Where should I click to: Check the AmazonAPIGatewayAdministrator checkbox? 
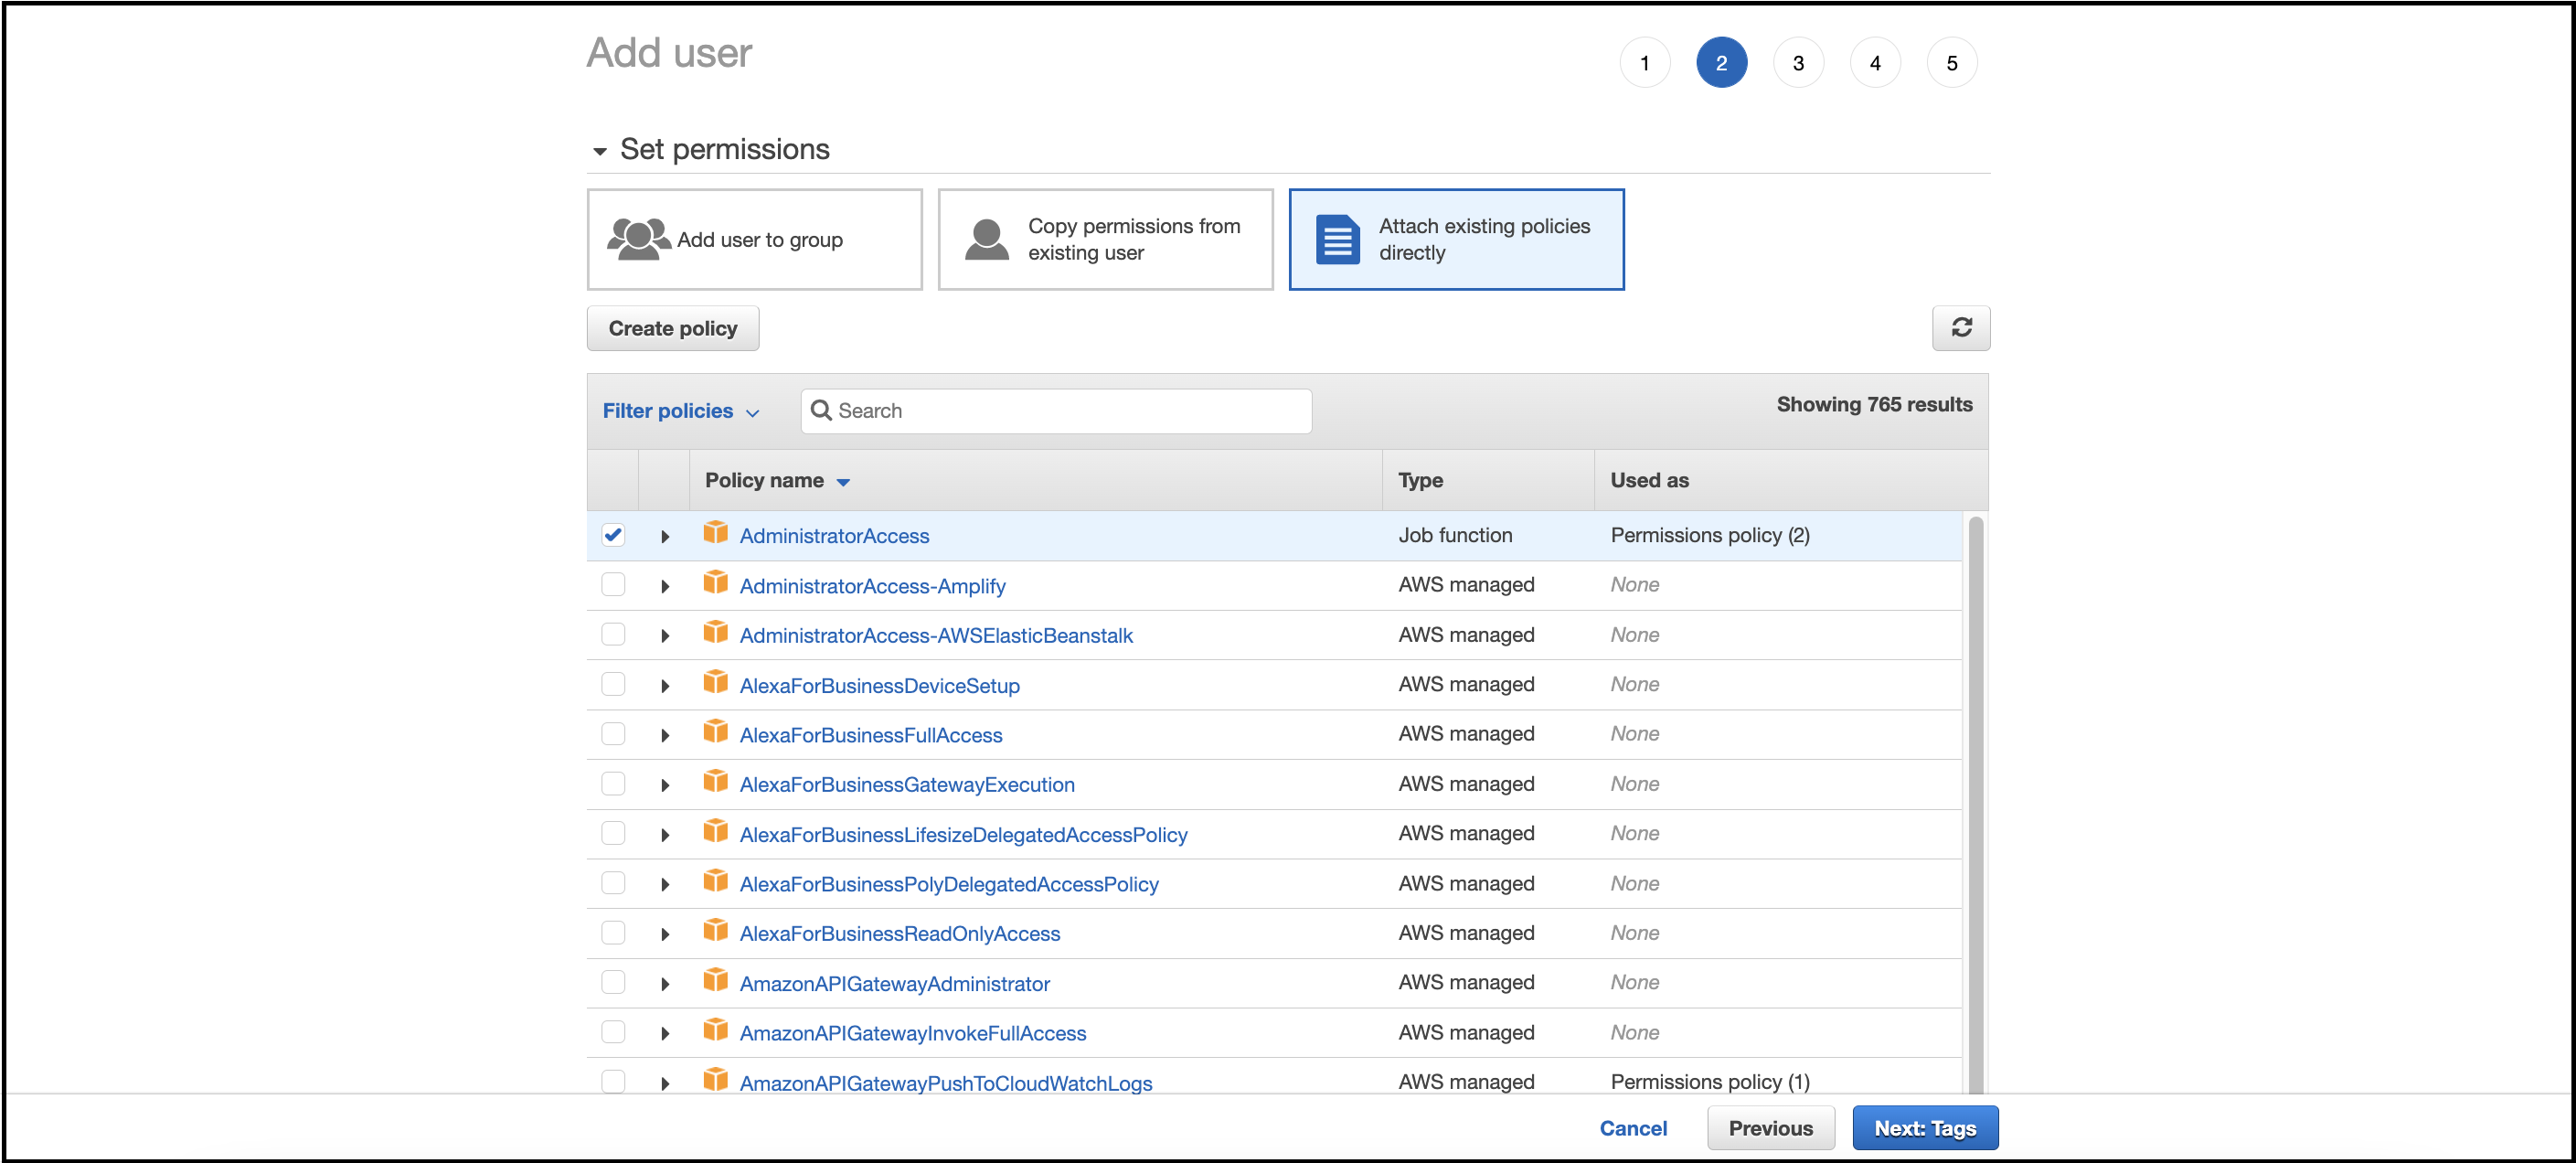[613, 983]
